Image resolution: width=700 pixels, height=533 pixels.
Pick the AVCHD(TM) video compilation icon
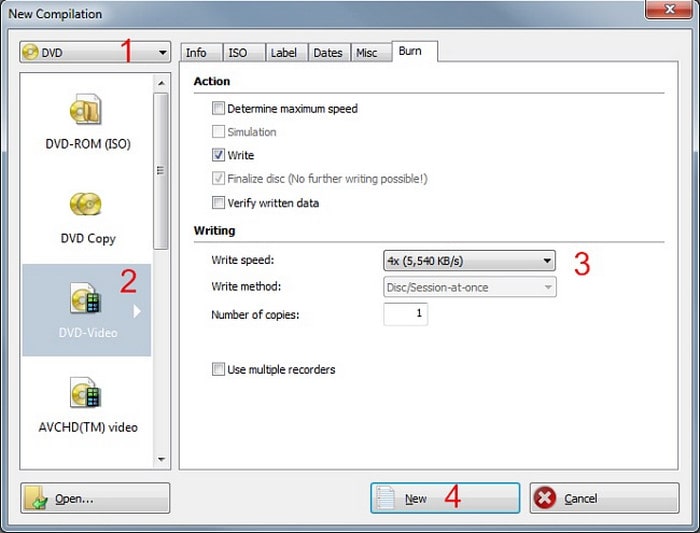87,392
